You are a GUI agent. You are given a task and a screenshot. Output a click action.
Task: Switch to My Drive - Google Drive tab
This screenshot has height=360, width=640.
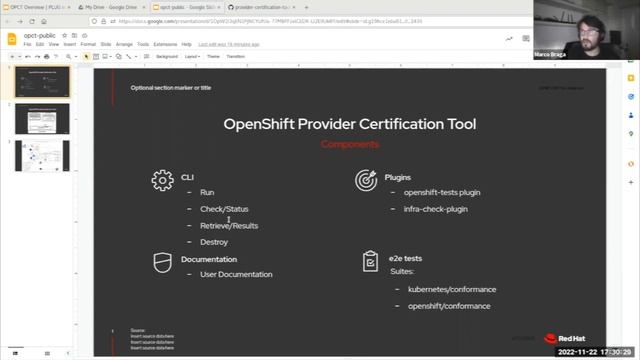(x=110, y=7)
